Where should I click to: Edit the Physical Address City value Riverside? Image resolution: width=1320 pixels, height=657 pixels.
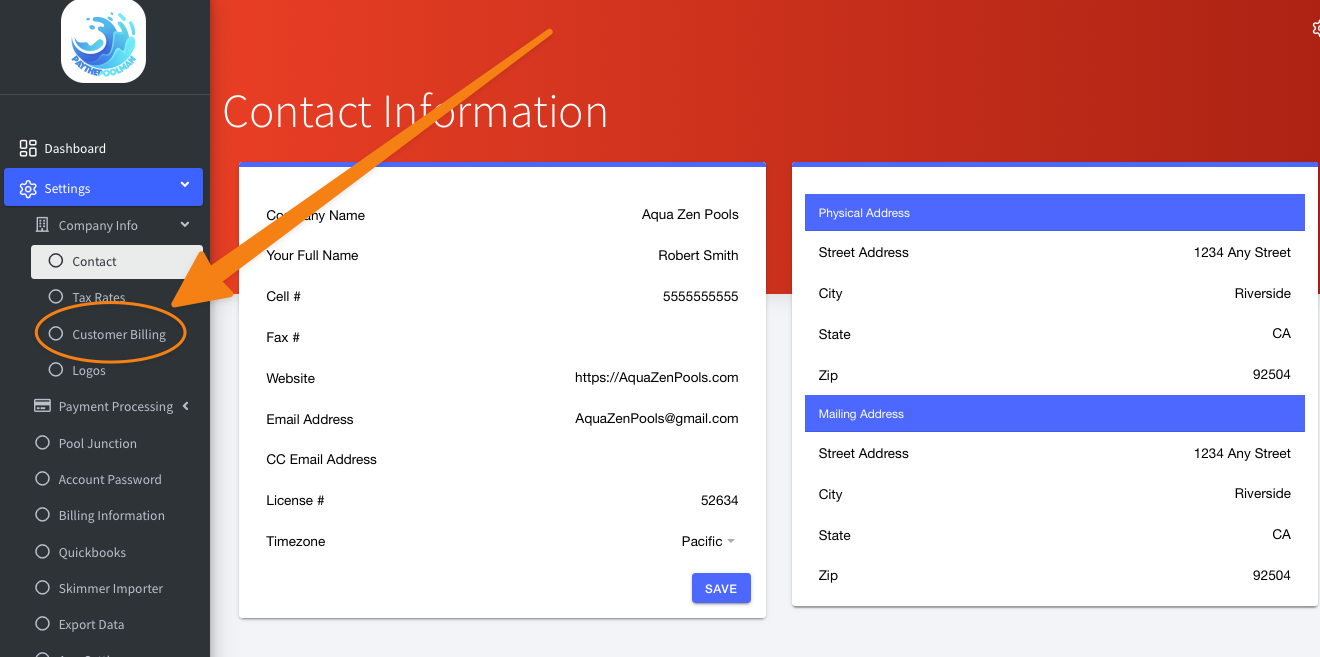pyautogui.click(x=1262, y=293)
